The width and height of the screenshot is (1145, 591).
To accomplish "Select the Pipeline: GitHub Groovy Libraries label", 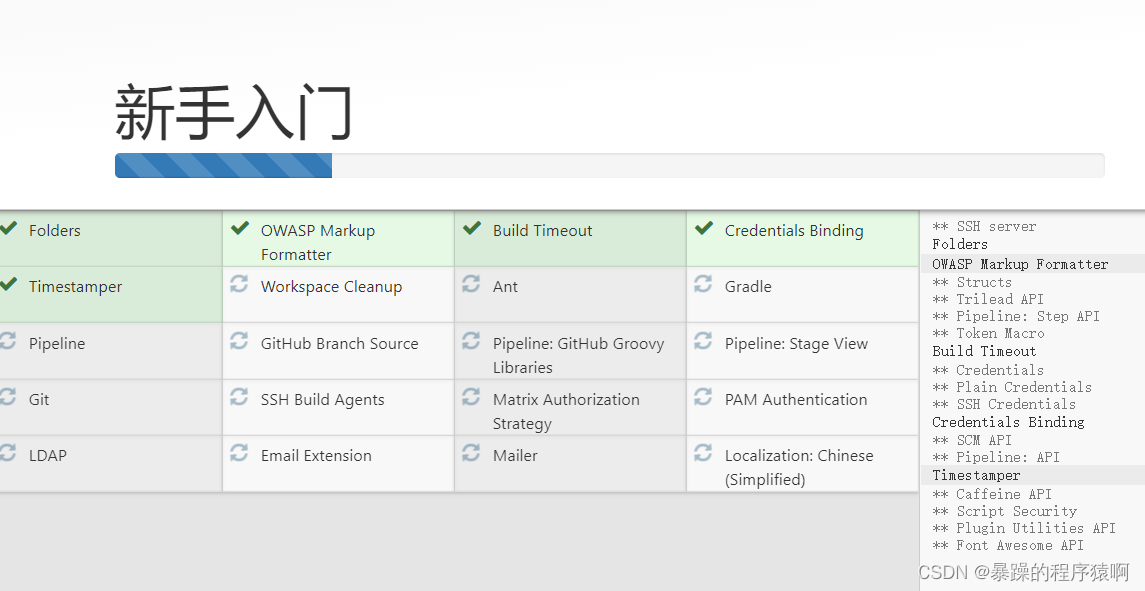I will point(578,355).
